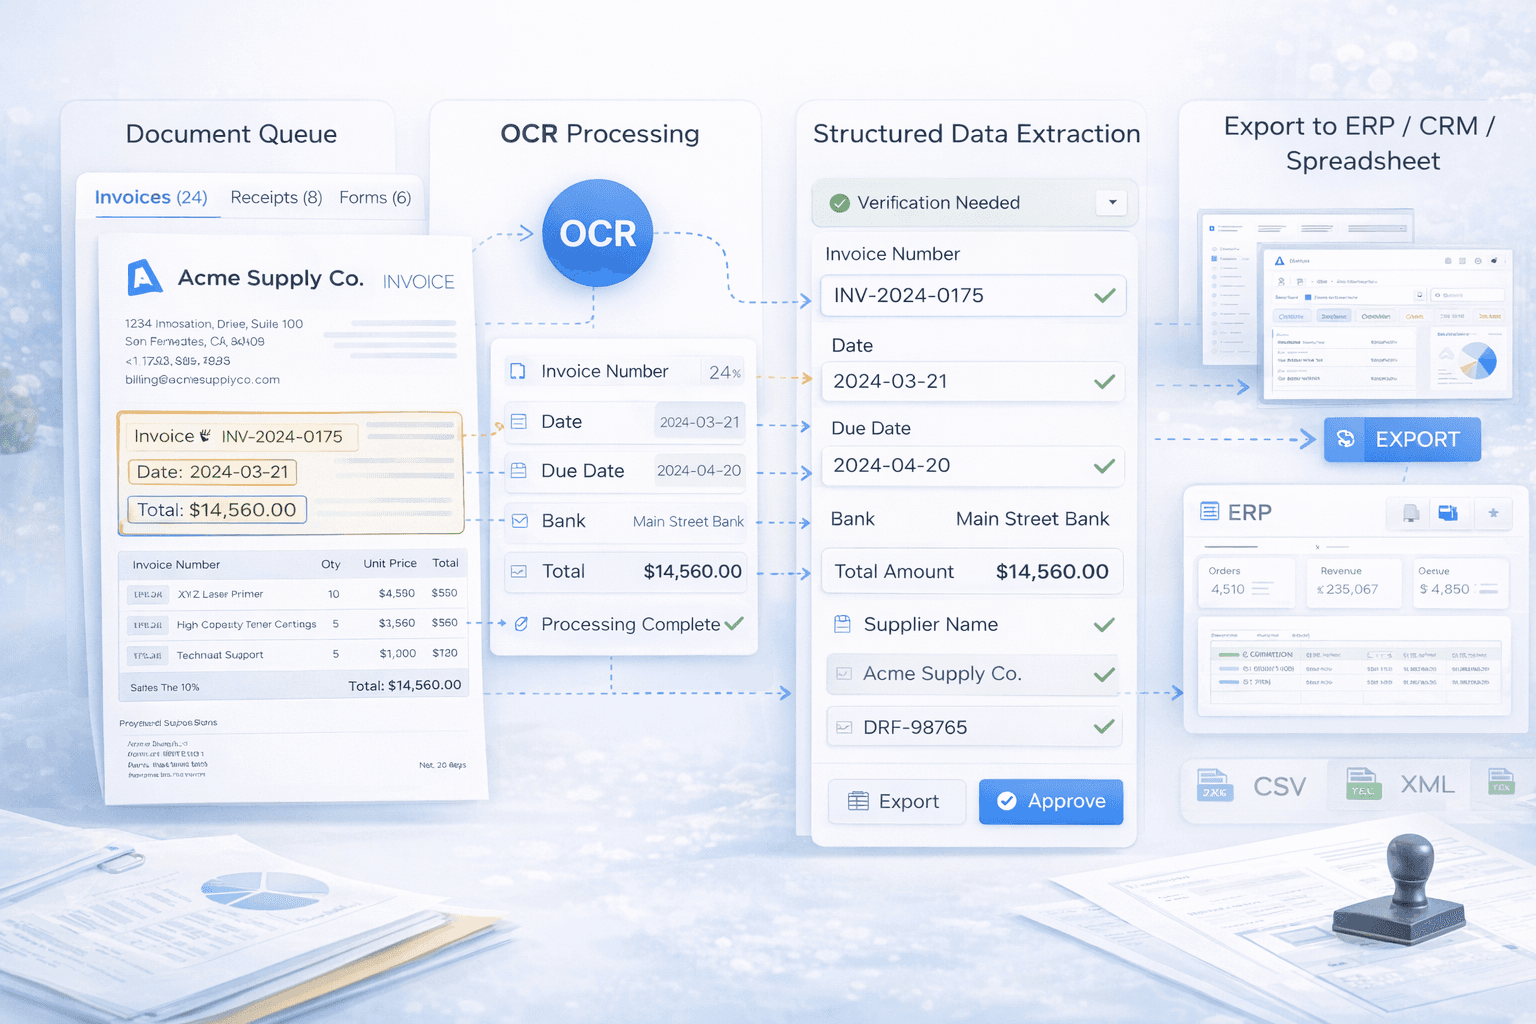1536x1024 pixels.
Task: Click the Supplier Name document icon
Action: (x=843, y=624)
